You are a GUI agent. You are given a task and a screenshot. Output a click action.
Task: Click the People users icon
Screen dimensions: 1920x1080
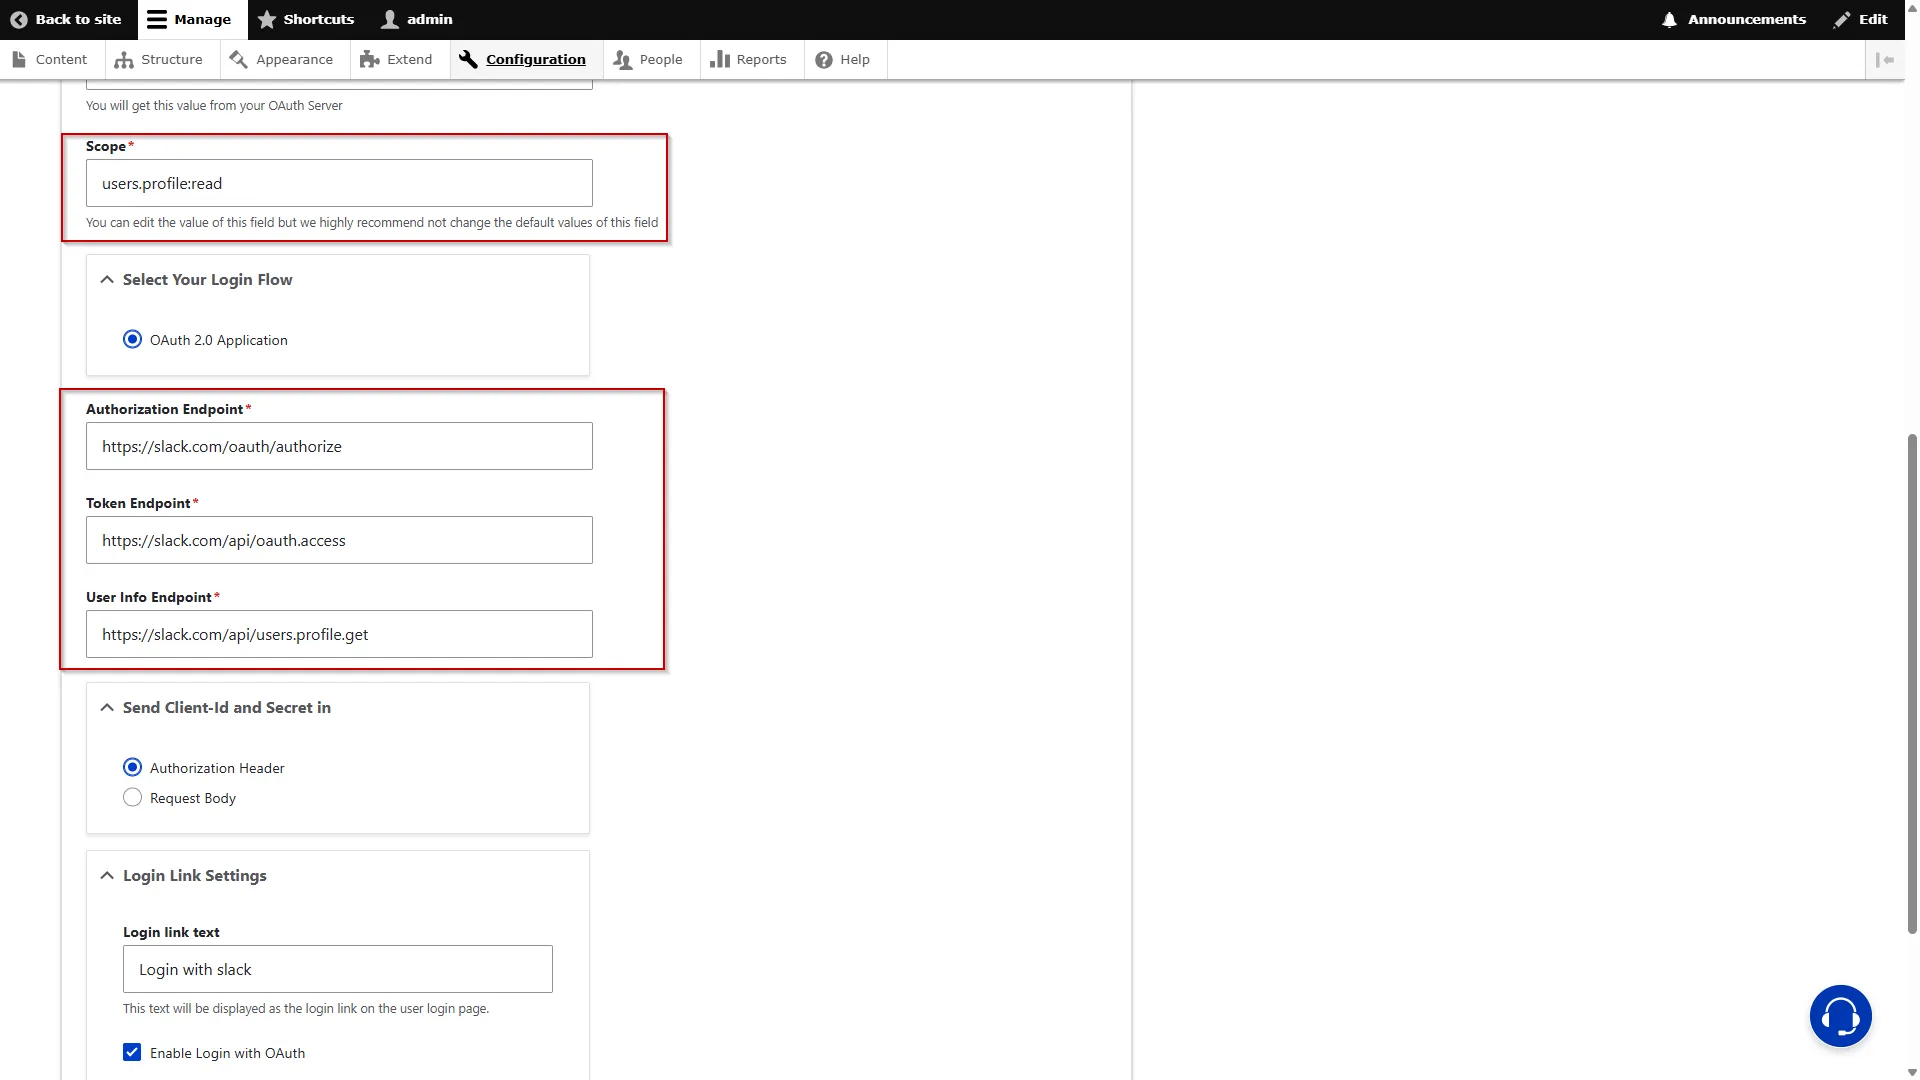[622, 59]
